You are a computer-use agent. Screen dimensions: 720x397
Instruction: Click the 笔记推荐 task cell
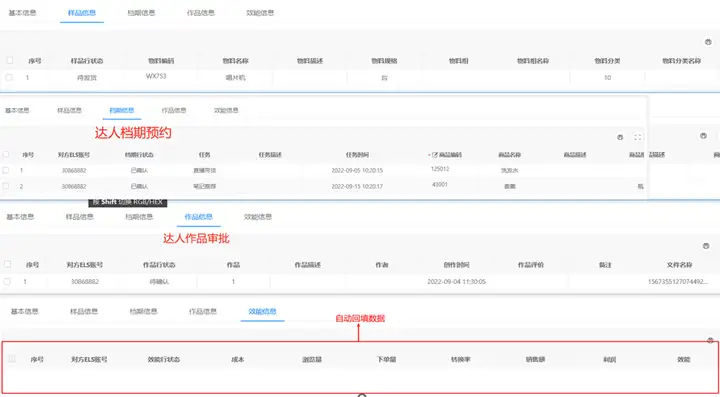[x=205, y=186]
